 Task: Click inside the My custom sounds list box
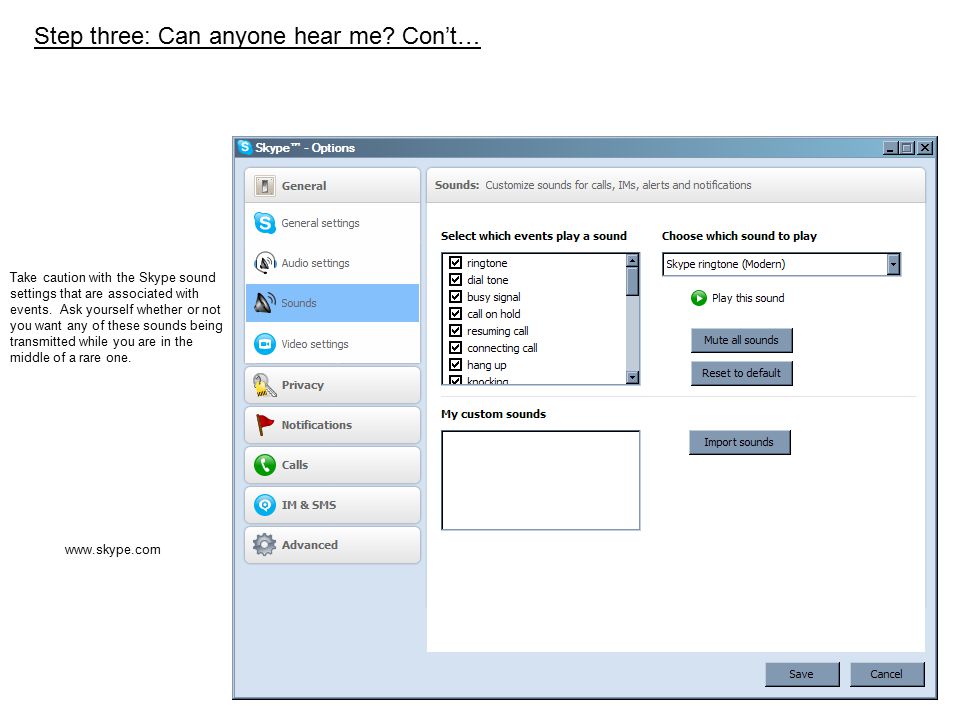tap(541, 480)
